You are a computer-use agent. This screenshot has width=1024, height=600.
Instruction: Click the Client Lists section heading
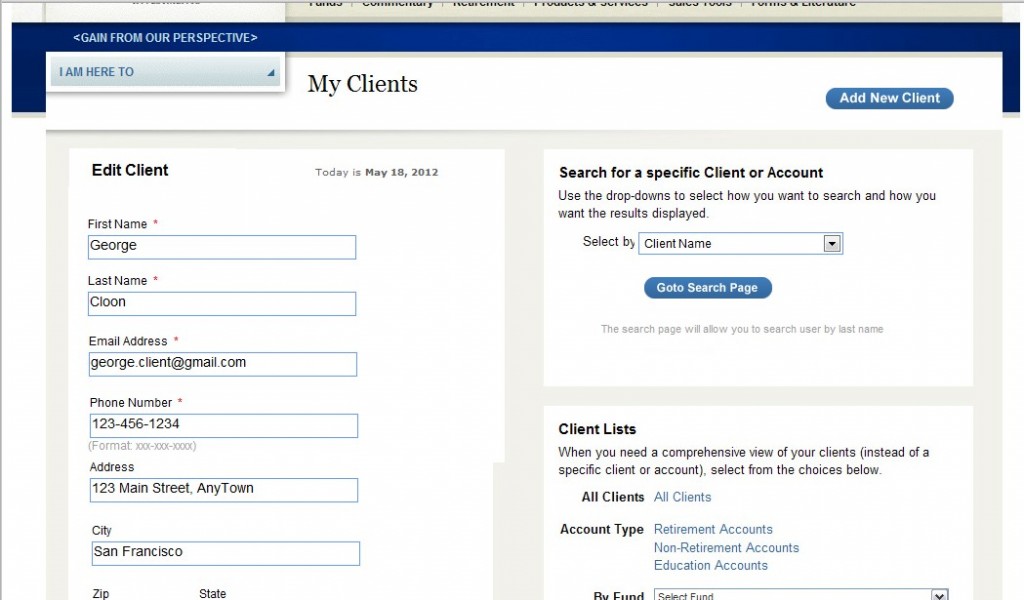597,429
